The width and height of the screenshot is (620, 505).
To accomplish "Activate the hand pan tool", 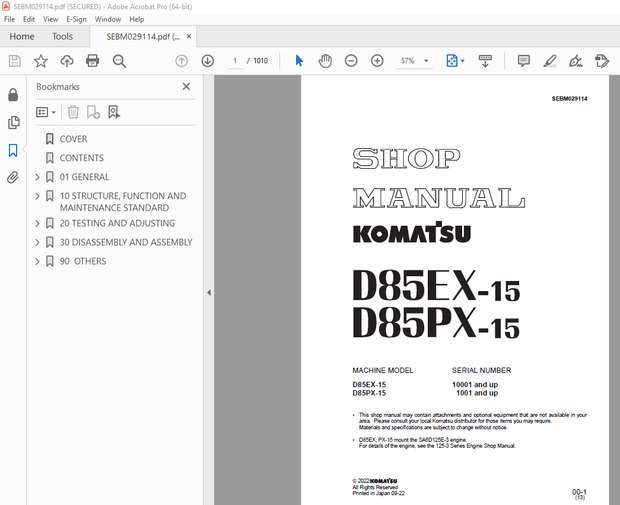I will (325, 61).
